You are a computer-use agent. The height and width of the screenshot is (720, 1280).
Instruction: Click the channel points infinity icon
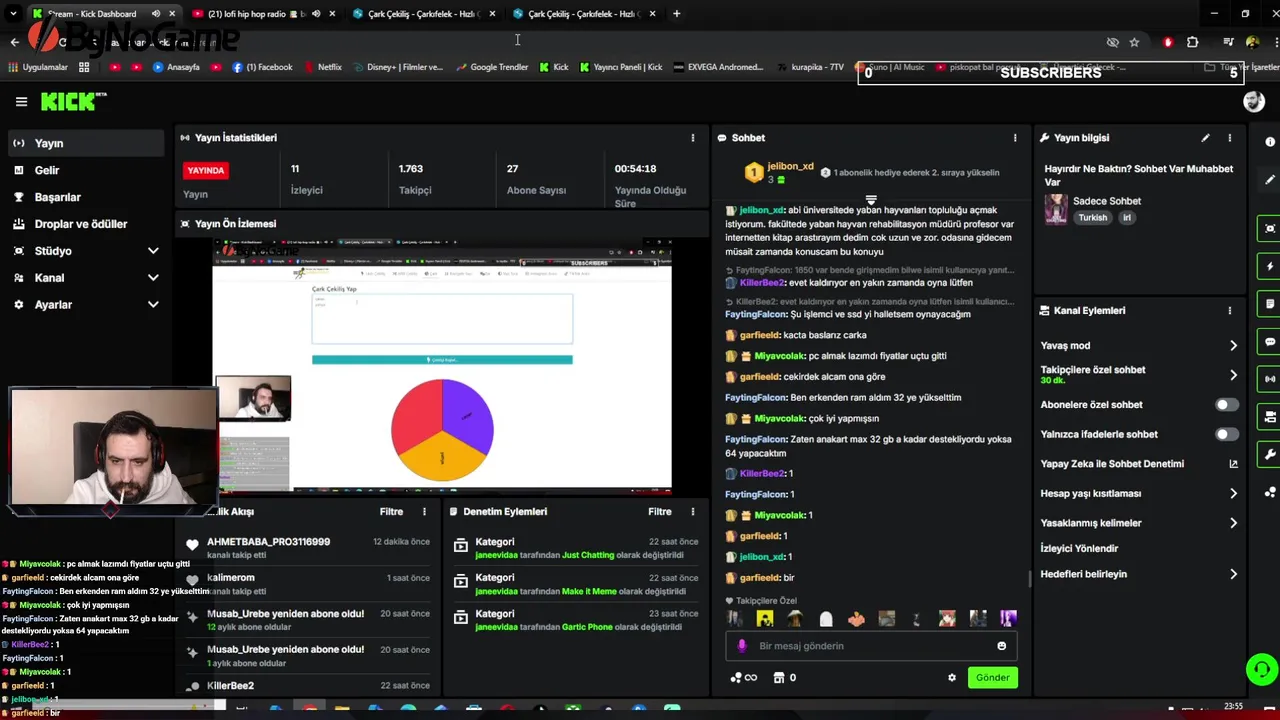pyautogui.click(x=743, y=678)
